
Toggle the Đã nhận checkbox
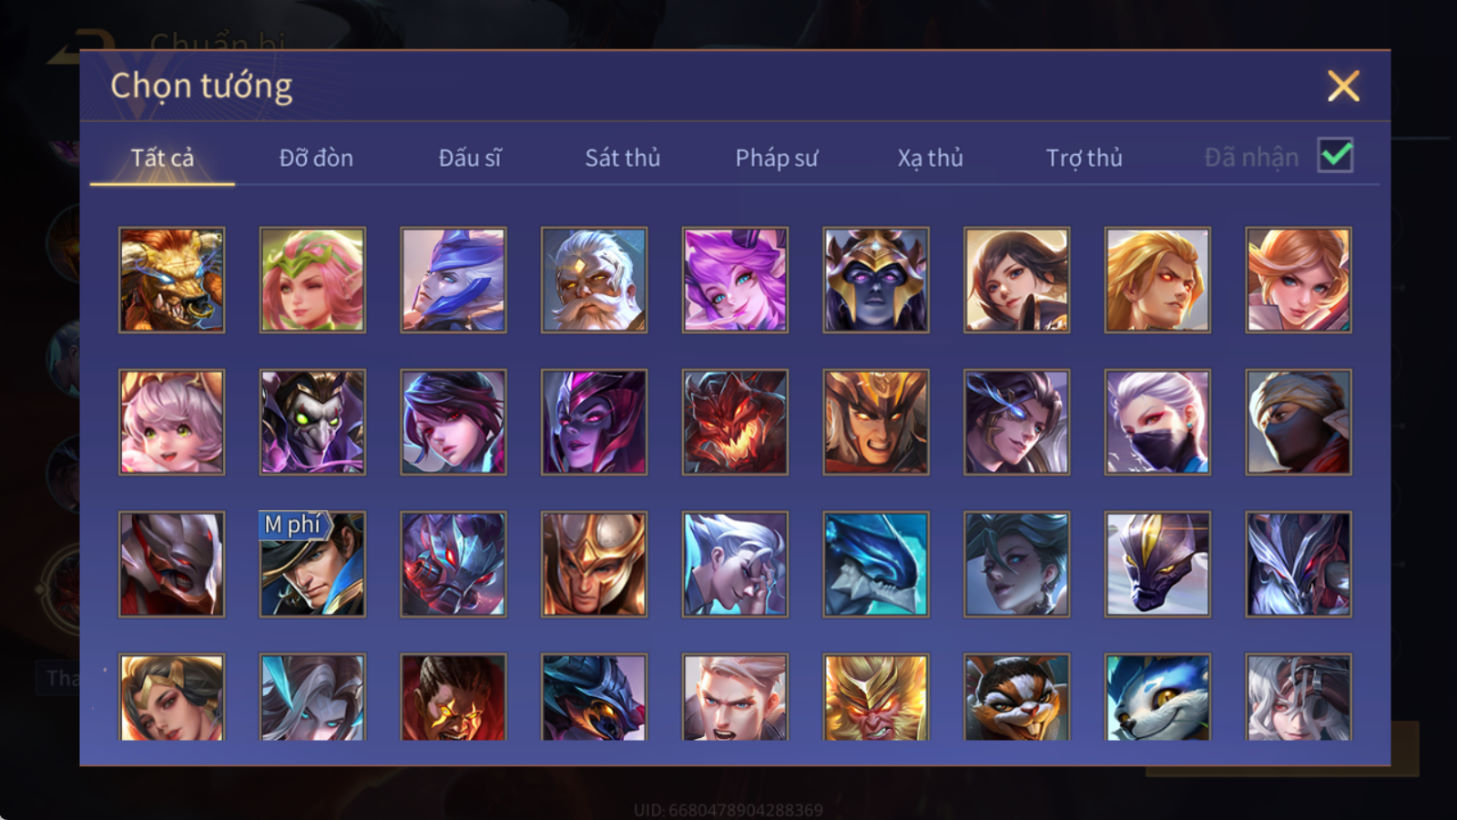[x=1336, y=156]
